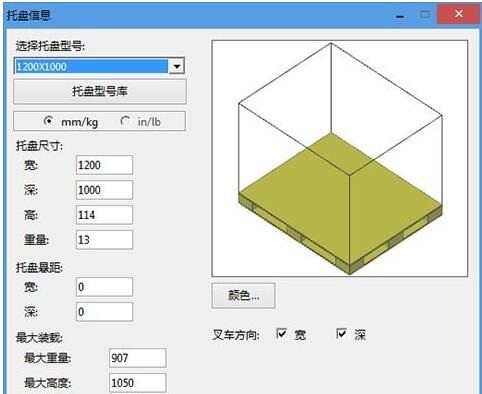The image size is (482, 394).
Task: Open the 颜色... color picker button
Action: coord(243,295)
